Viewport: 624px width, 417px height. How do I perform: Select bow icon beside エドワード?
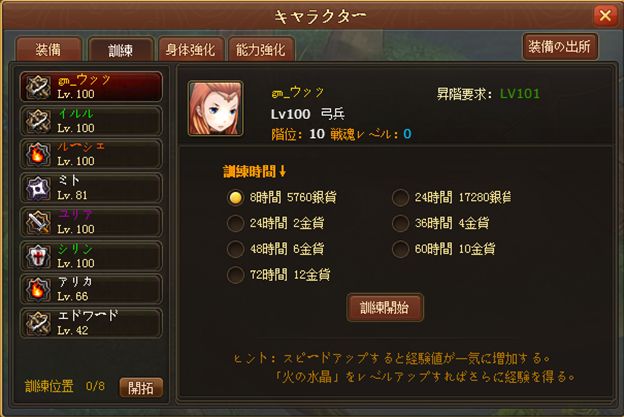pyautogui.click(x=38, y=323)
